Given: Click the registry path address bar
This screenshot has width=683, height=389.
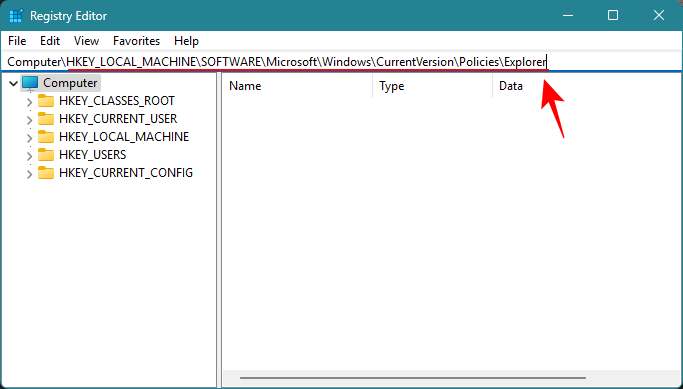Looking at the screenshot, I should coord(342,62).
